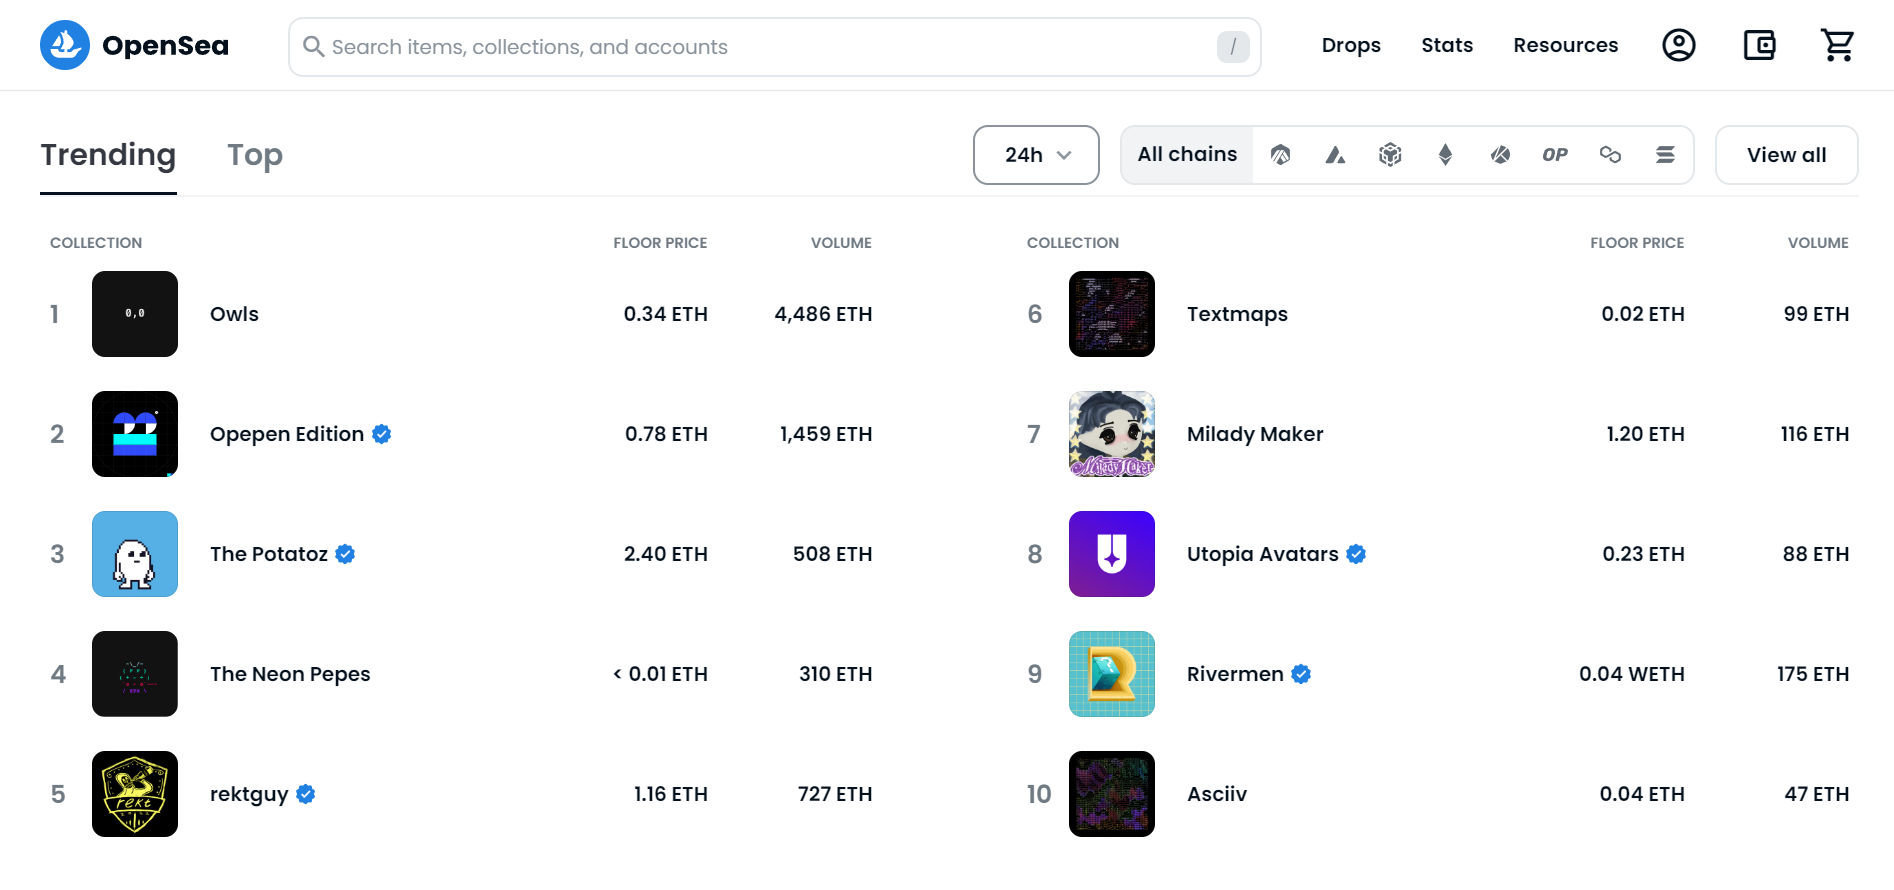Image resolution: width=1894 pixels, height=890 pixels.
Task: Click The Potatoz verified badge
Action: tap(345, 554)
